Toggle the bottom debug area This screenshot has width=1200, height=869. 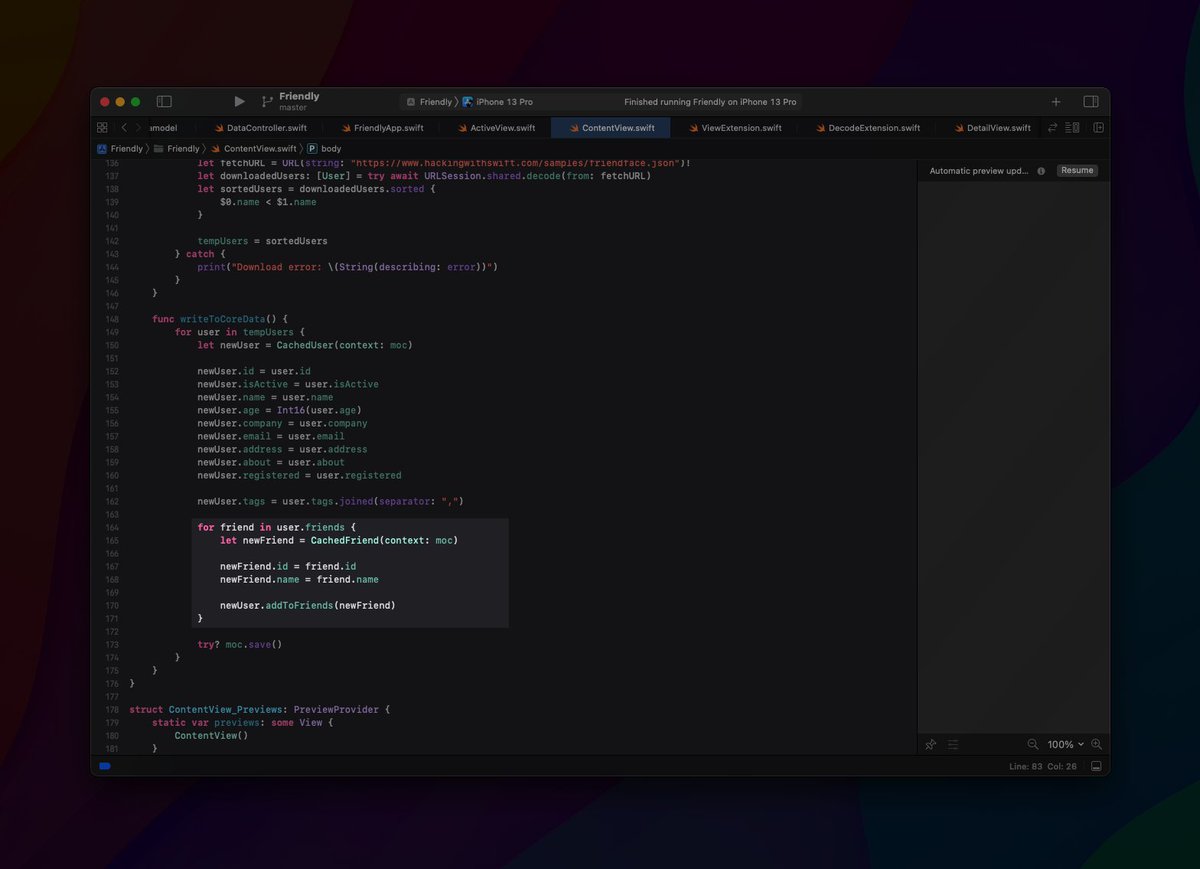pyautogui.click(x=1096, y=766)
